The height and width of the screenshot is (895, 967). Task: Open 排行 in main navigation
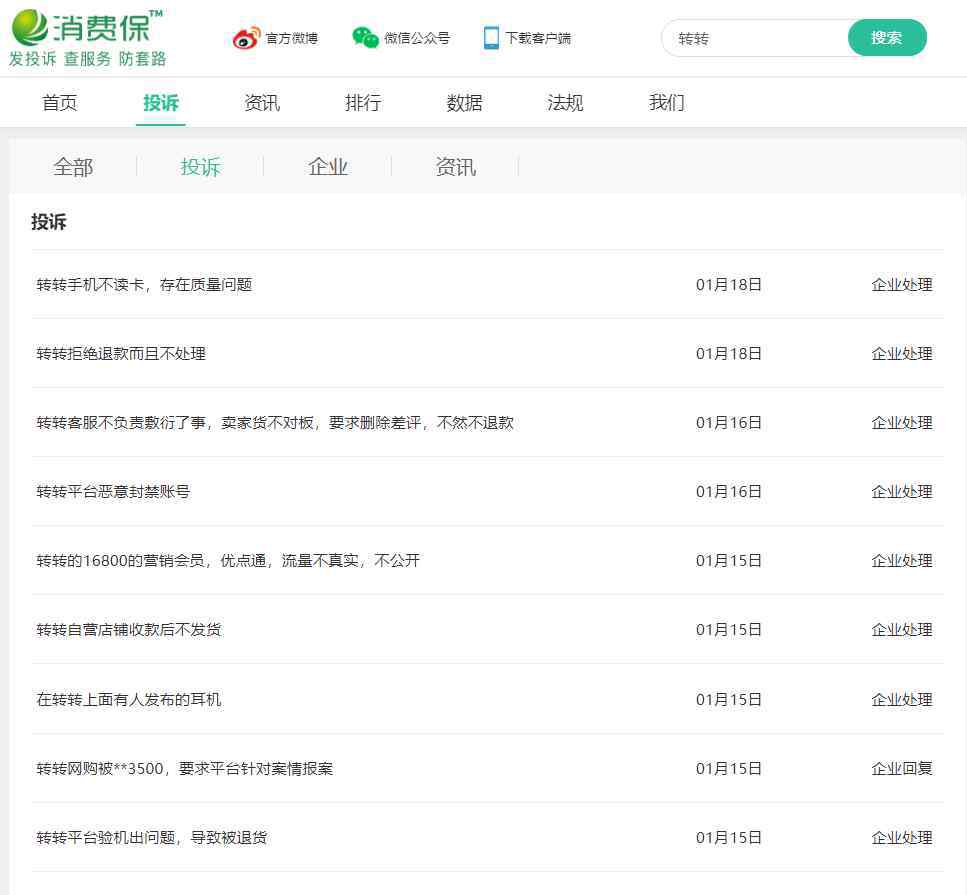click(x=363, y=102)
